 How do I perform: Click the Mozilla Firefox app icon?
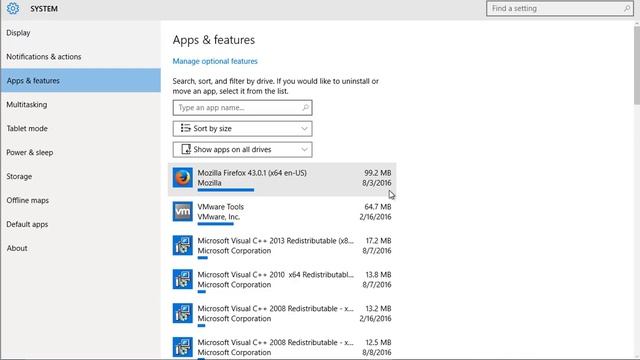tap(182, 178)
